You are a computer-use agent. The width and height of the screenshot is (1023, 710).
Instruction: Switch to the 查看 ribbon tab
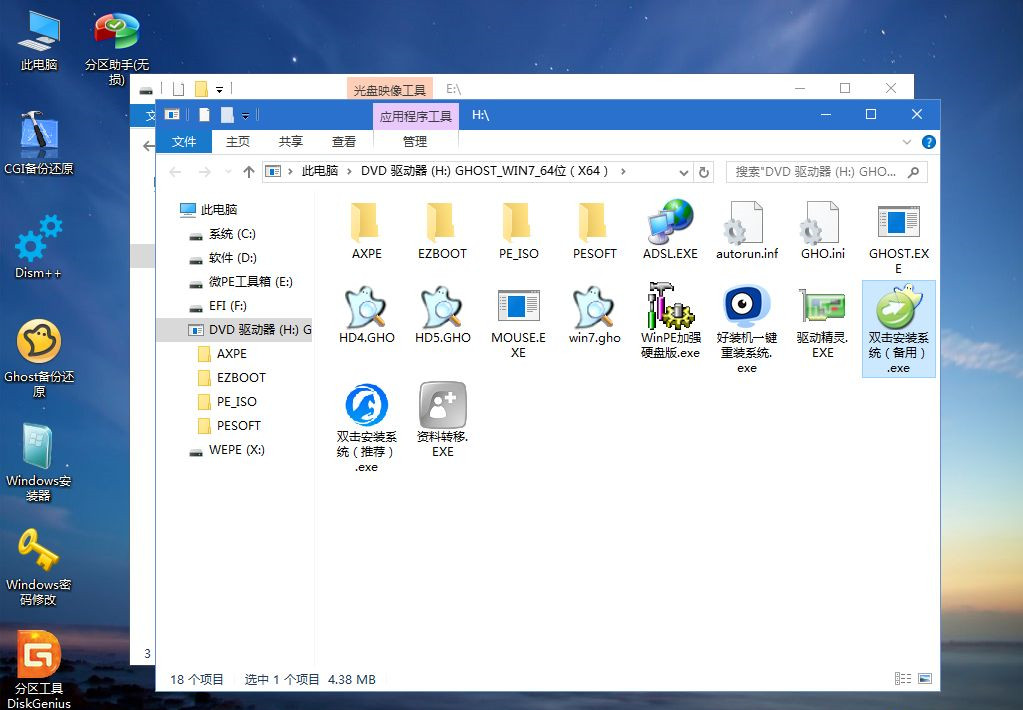343,141
